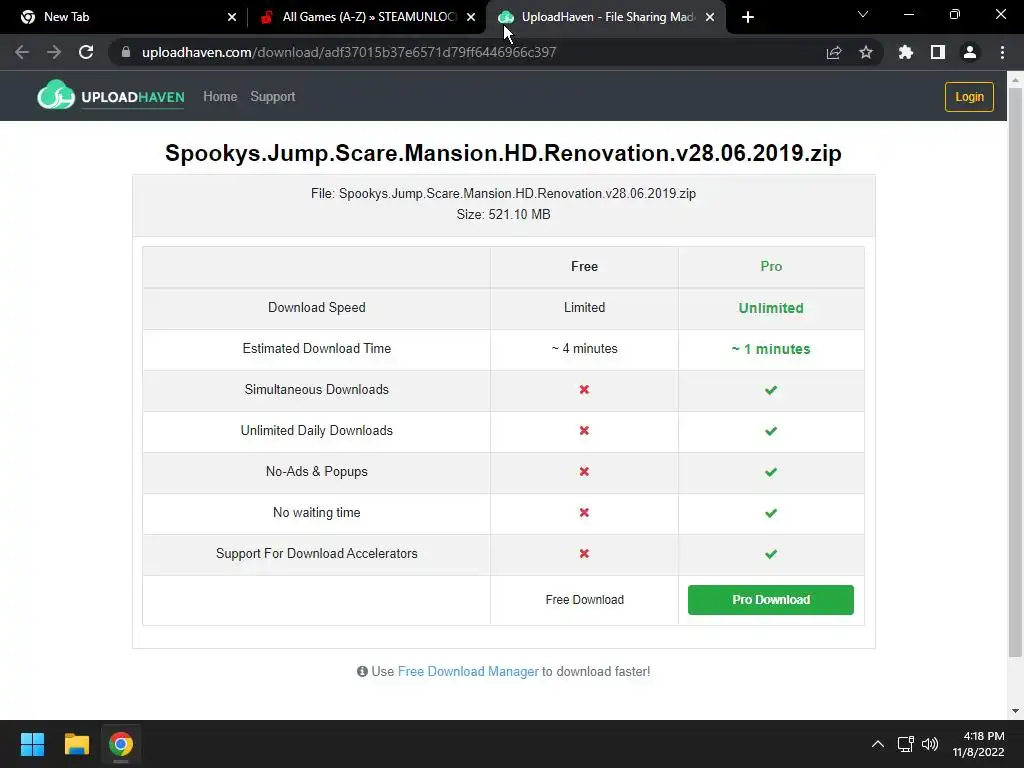Click the Unlimited download speed value
This screenshot has width=1024, height=768.
pyautogui.click(x=771, y=308)
